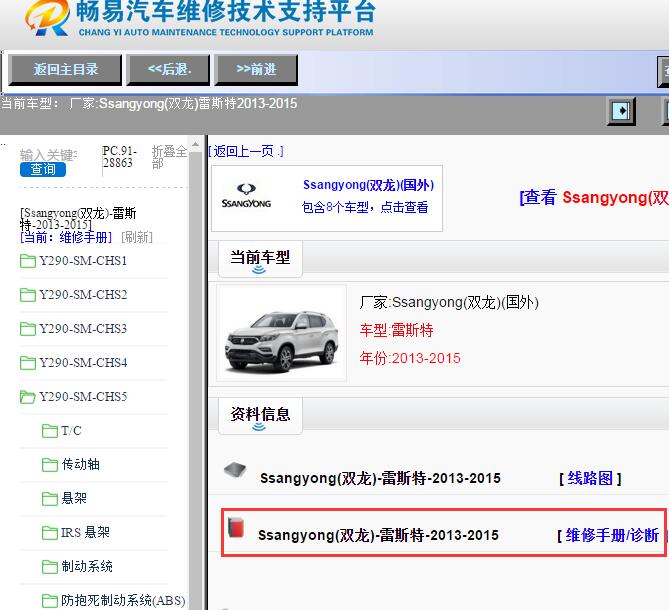Click the sidebar scrollbar up arrow
Image resolution: width=669 pixels, height=610 pixels.
point(195,145)
